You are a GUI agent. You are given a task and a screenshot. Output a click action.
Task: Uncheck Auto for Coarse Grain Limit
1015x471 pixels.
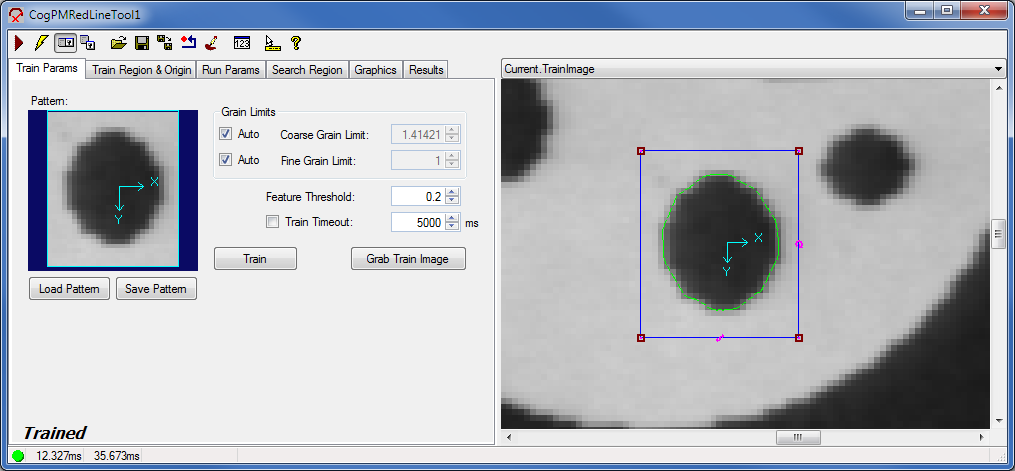pos(226,134)
